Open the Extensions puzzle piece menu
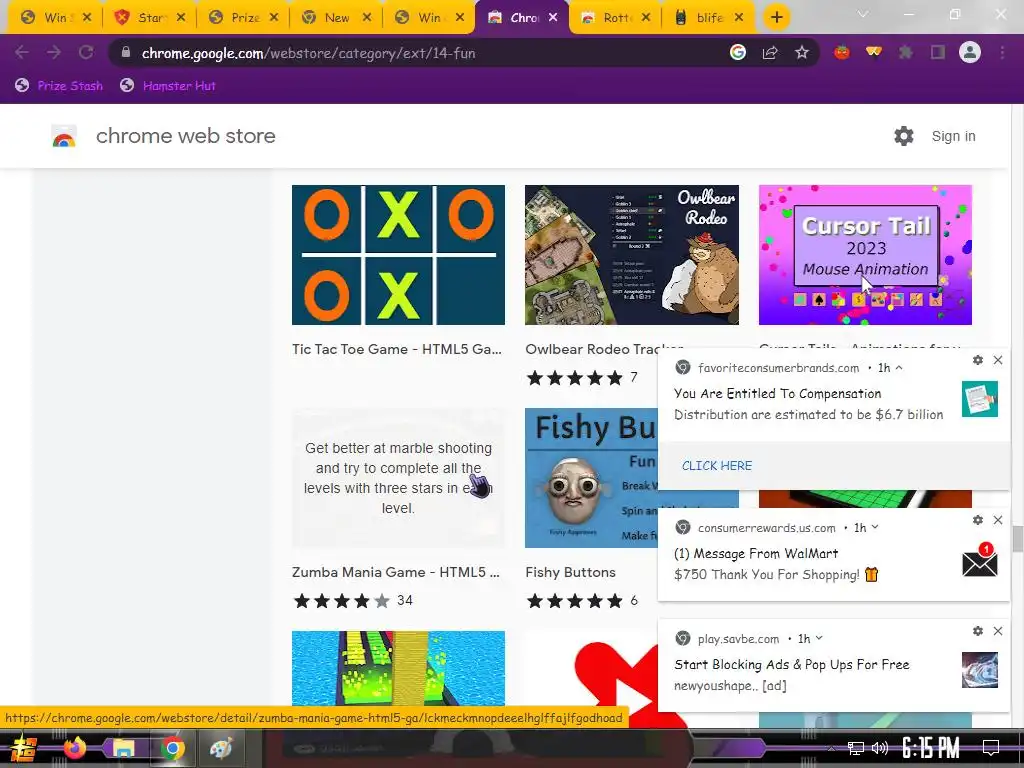 906,53
